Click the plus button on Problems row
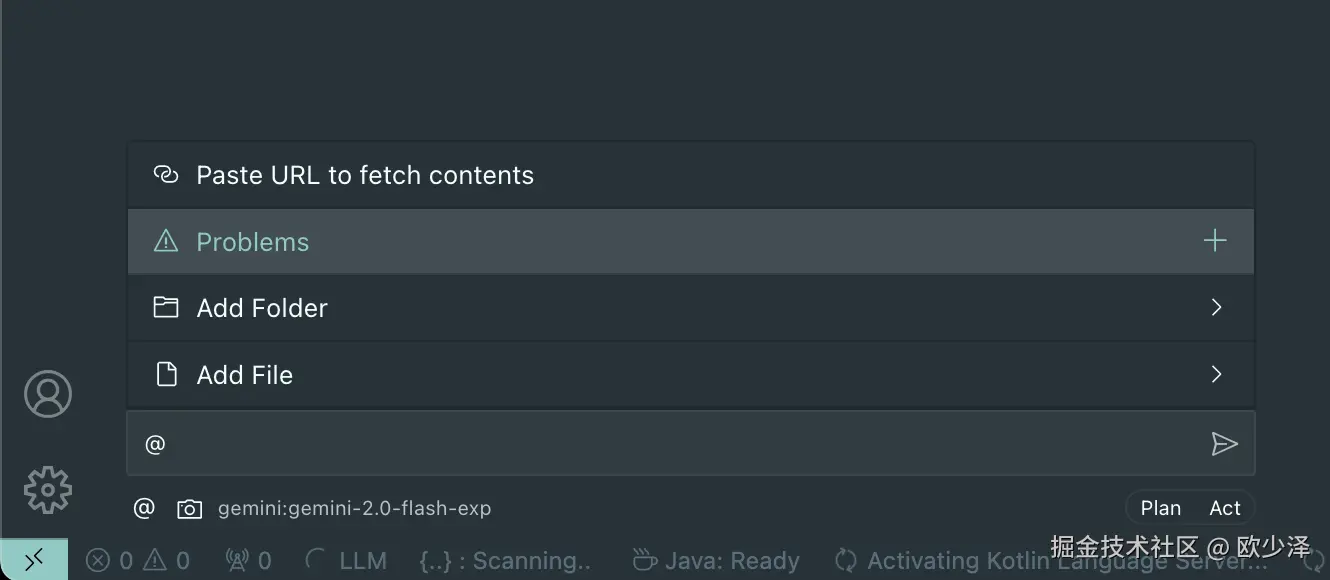 pyautogui.click(x=1215, y=241)
